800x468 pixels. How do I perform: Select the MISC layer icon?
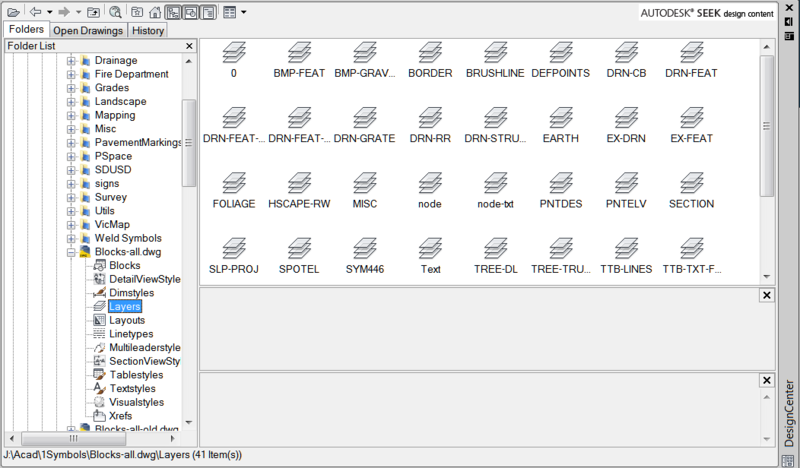[364, 183]
